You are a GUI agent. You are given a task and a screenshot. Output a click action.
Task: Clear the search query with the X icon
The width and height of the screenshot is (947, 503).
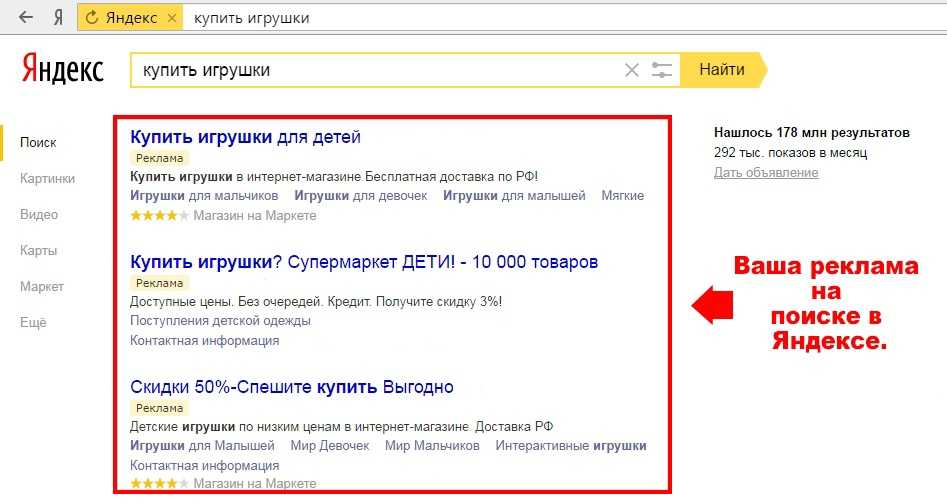coord(632,70)
